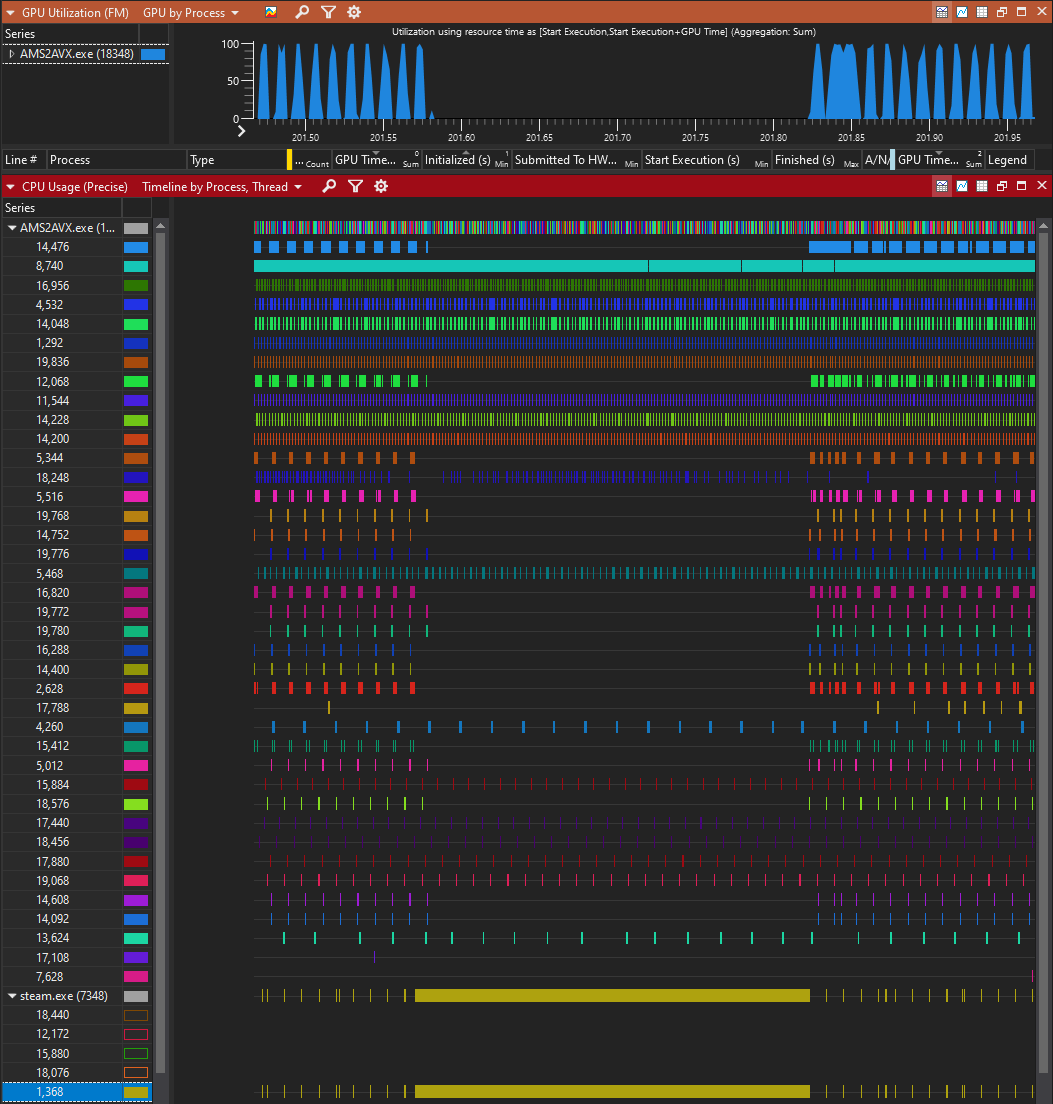Screen dimensions: 1053x1104
Task: Close the CPU Usage (Precise) panel
Action: click(1042, 186)
